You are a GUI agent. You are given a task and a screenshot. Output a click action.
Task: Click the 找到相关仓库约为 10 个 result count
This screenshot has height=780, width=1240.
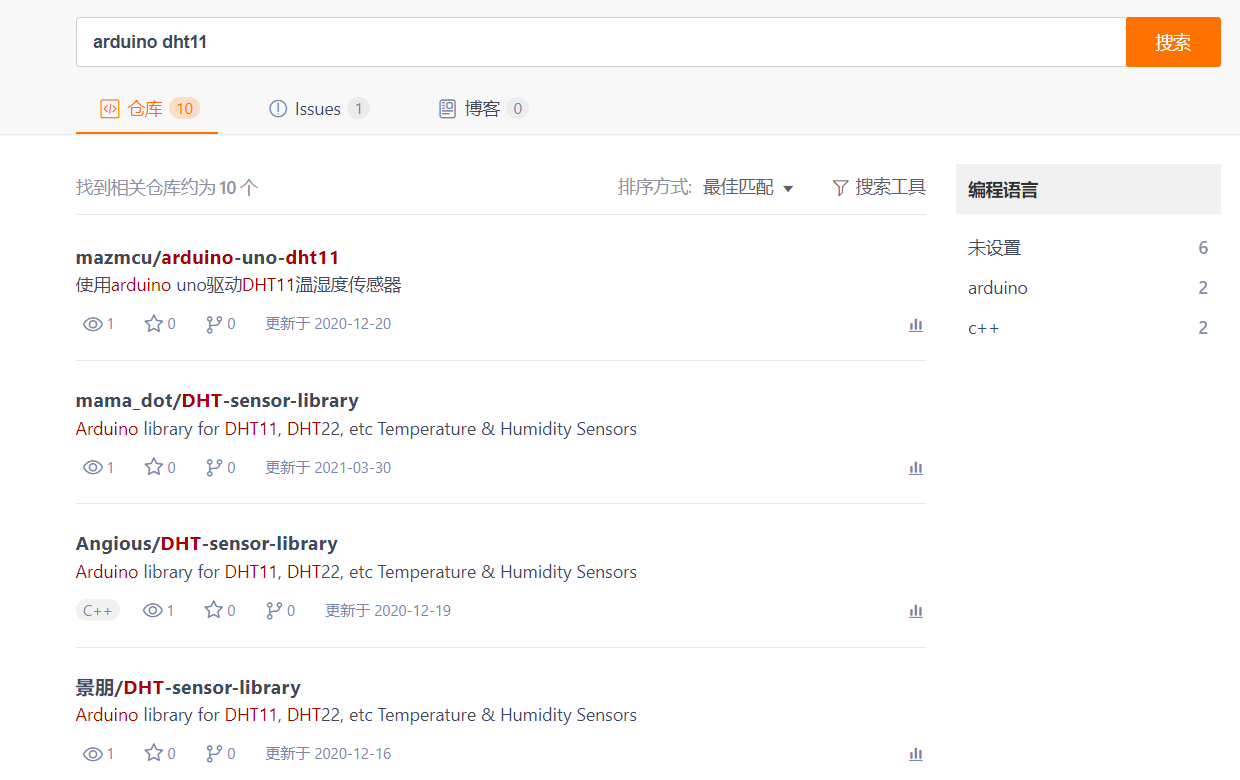(167, 187)
